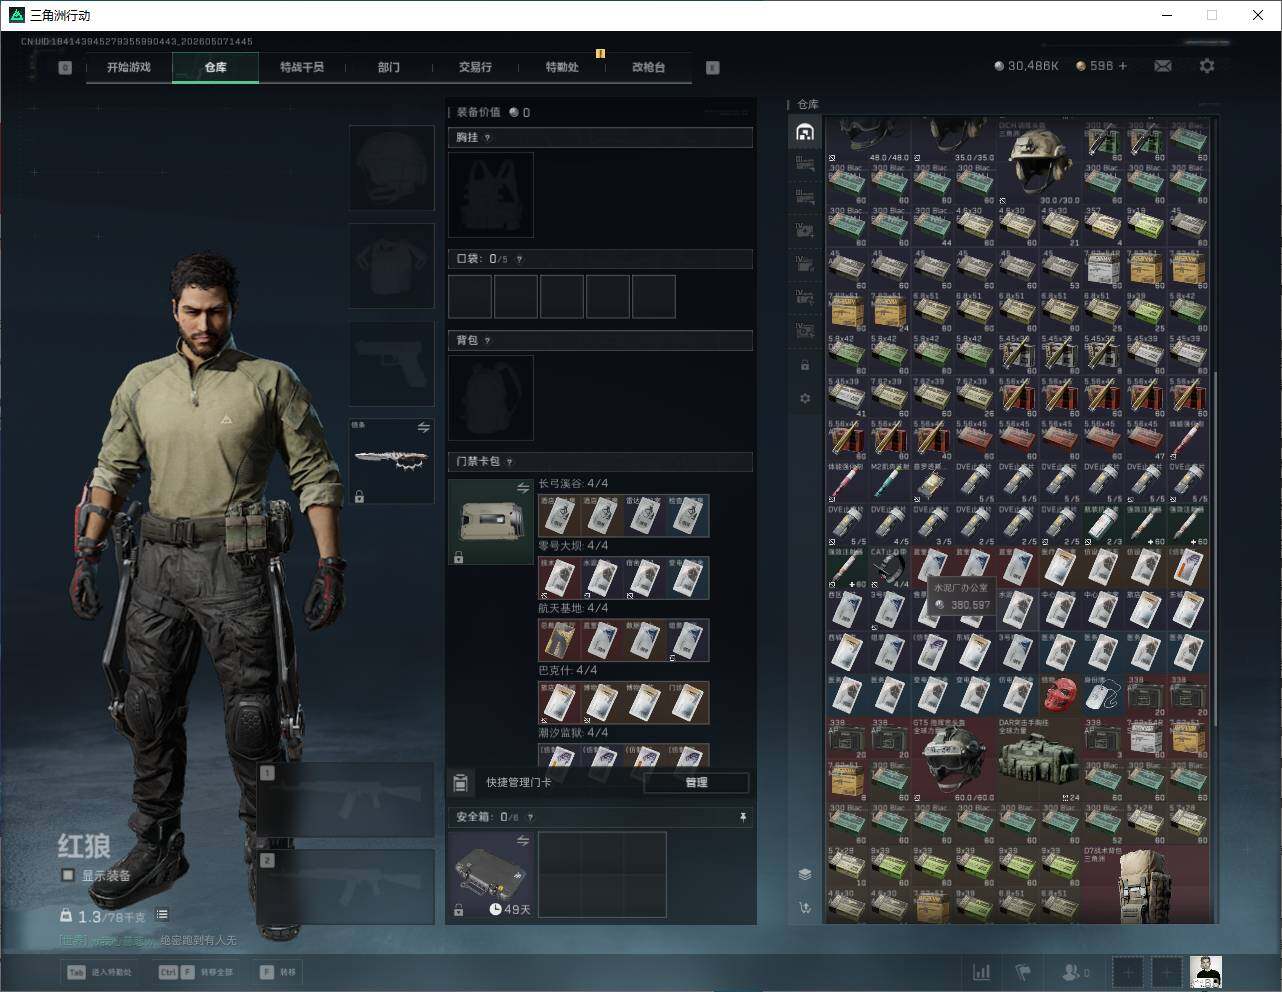Image resolution: width=1282 pixels, height=992 pixels.
Task: Select the red mask item in stash
Action: tap(1061, 695)
